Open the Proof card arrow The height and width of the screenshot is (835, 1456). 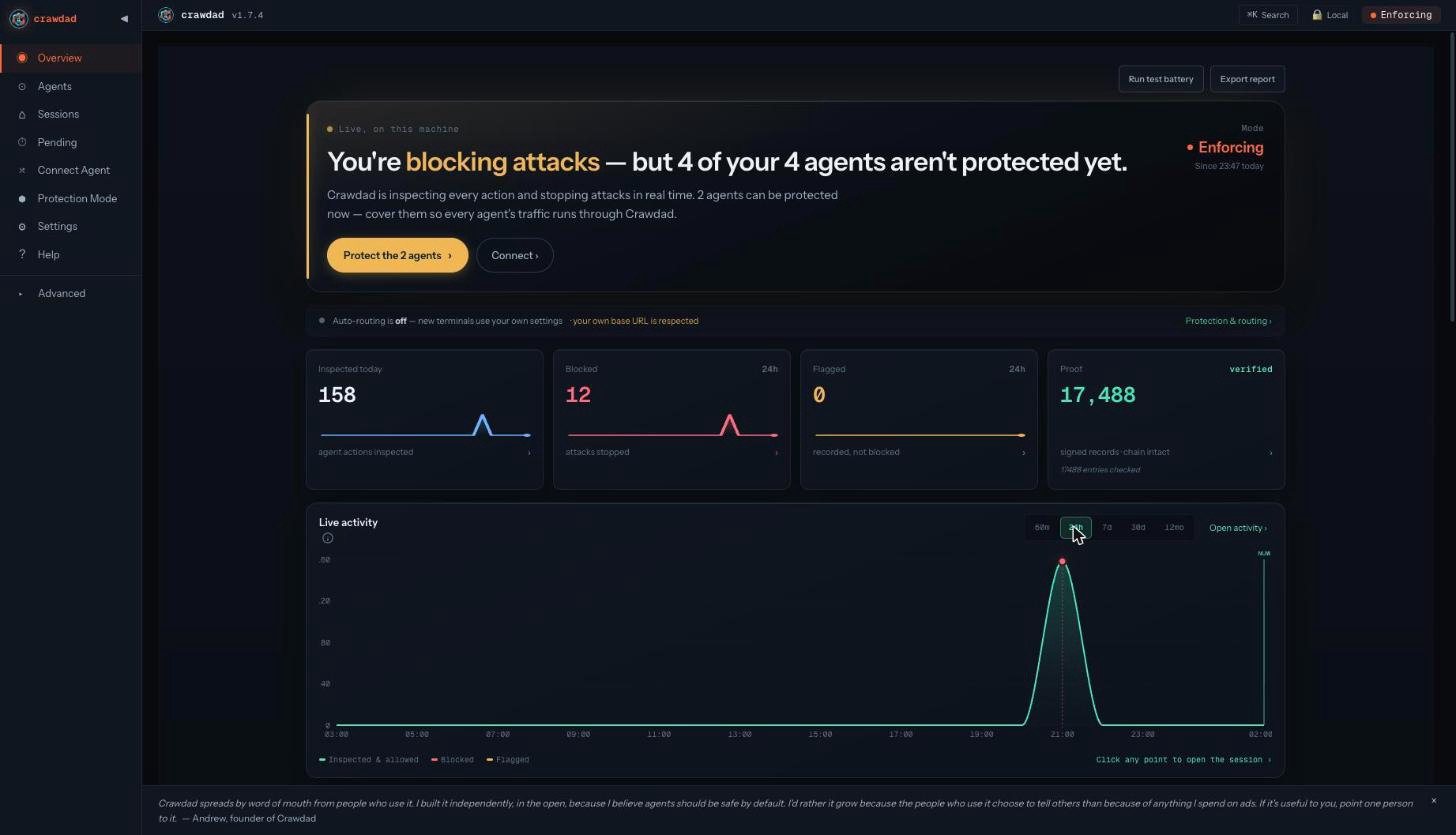pos(1271,453)
